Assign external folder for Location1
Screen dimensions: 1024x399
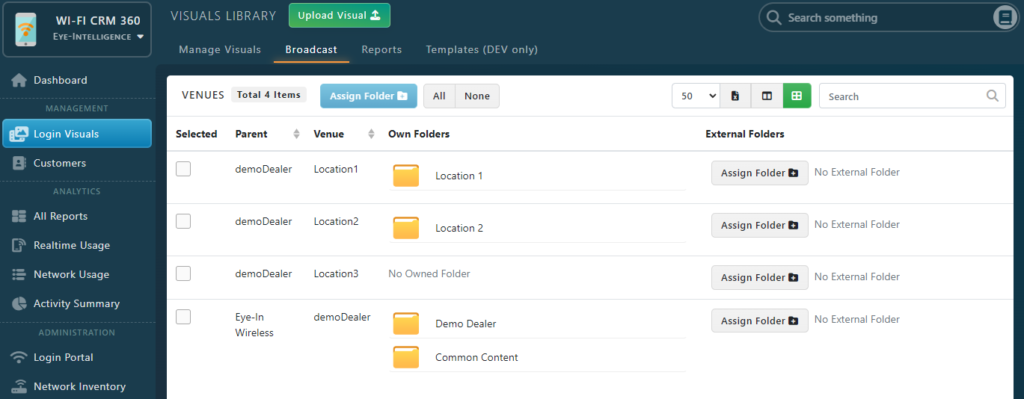click(x=760, y=173)
